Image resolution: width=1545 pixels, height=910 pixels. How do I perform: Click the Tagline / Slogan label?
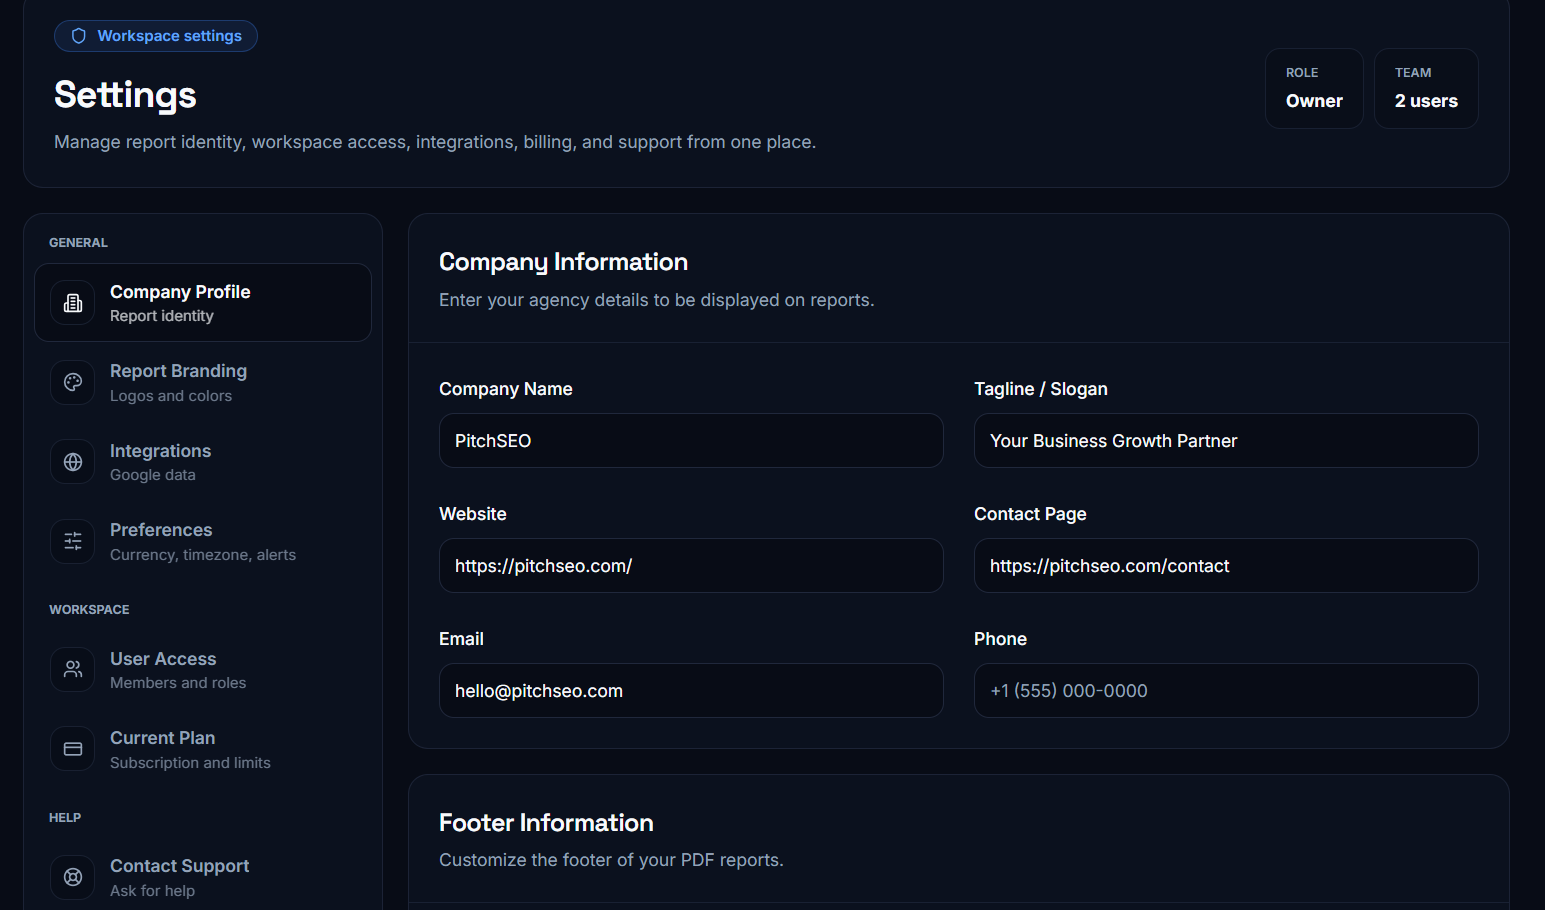point(1041,389)
